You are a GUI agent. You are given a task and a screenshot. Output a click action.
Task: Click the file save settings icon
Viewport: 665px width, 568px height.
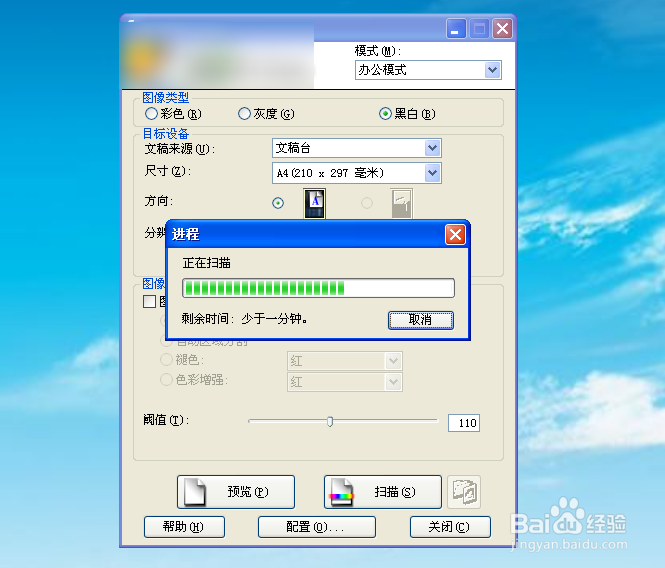[464, 492]
